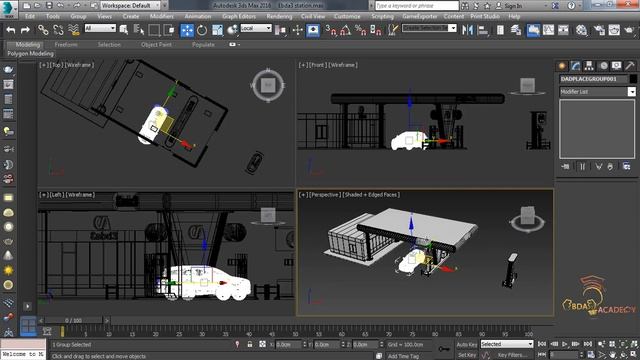Viewport: 640px width, 360px height.
Task: Toggle the Angle Snap button
Action: point(346,30)
